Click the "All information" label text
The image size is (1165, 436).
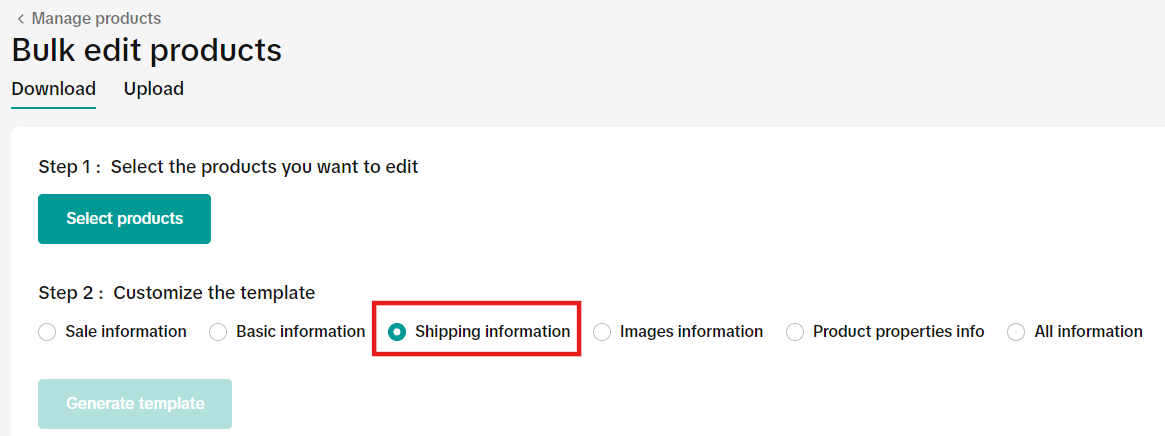click(1089, 332)
